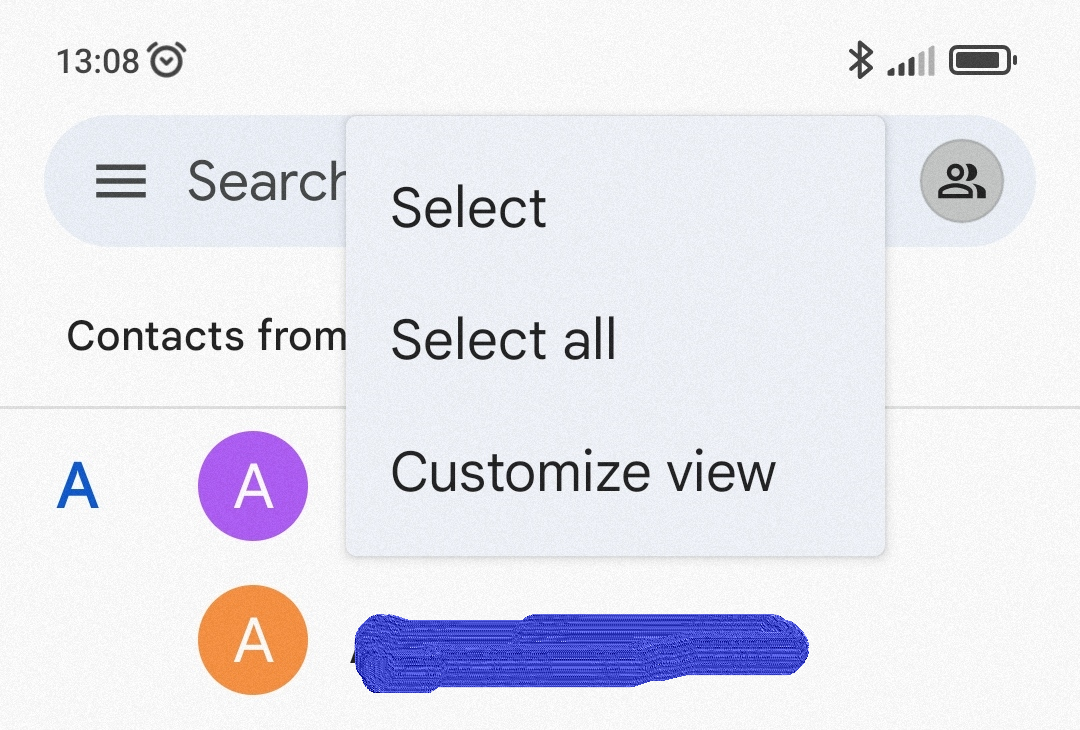Tap the cellular signal strength icon

point(910,62)
